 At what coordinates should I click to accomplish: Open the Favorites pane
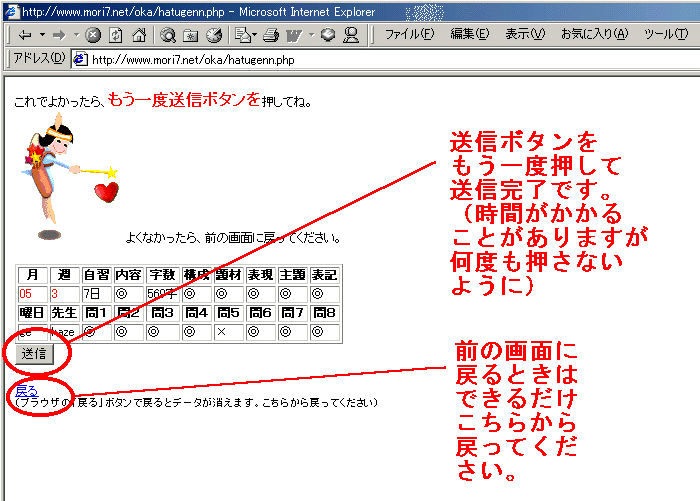[190, 34]
